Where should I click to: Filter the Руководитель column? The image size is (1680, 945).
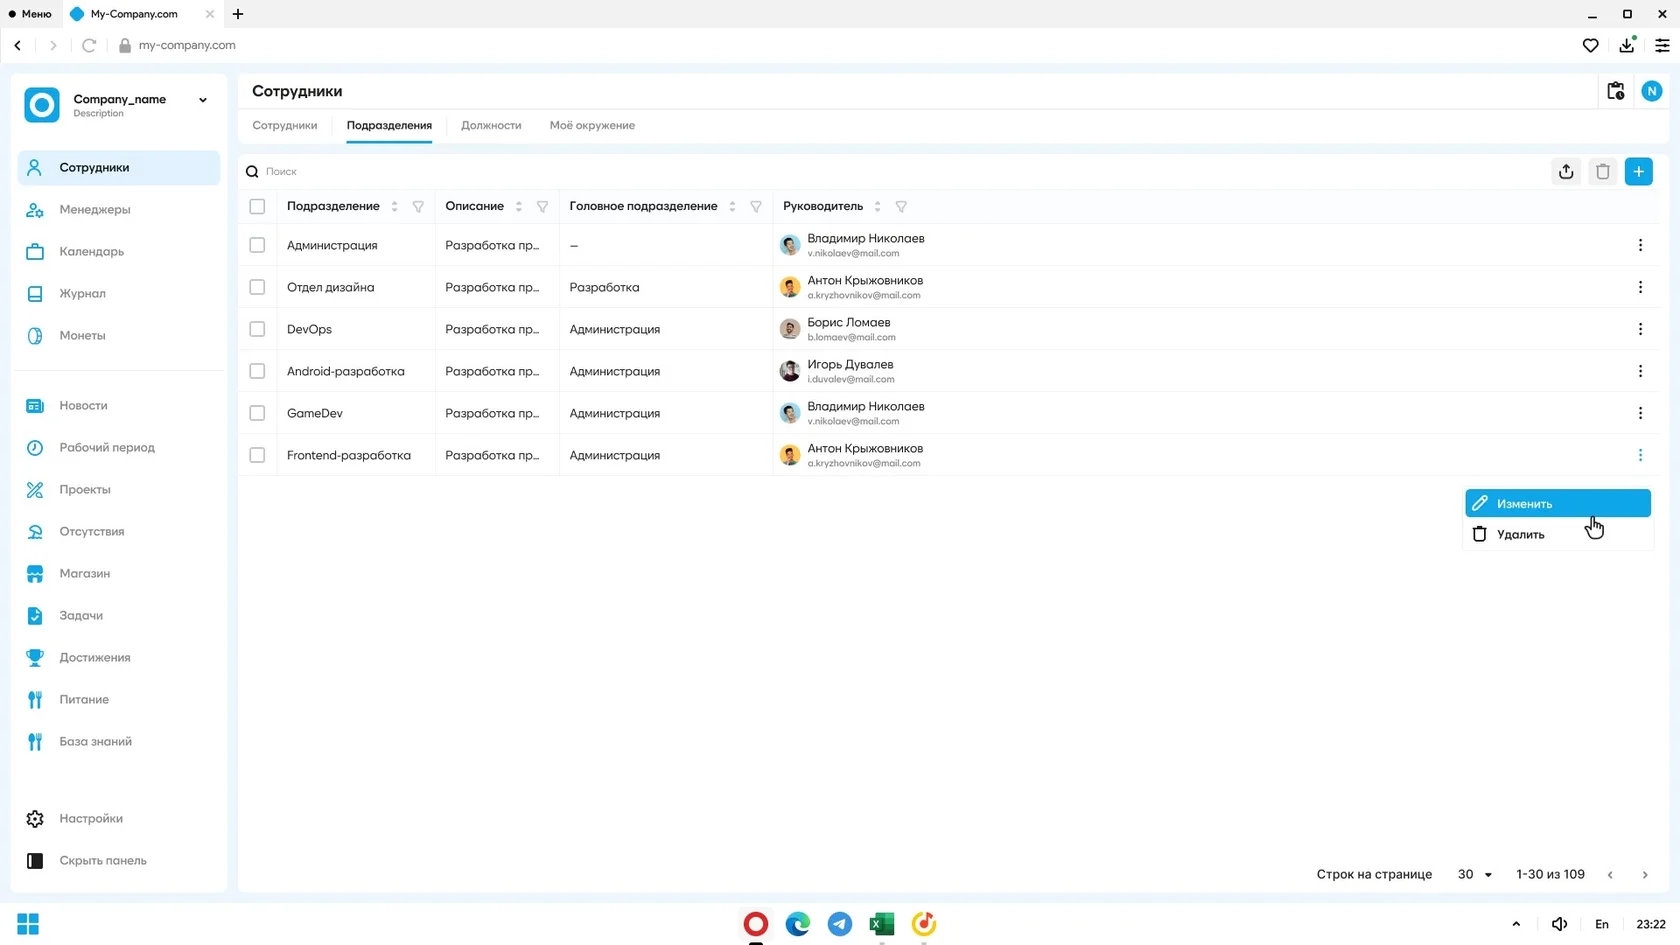tap(901, 207)
